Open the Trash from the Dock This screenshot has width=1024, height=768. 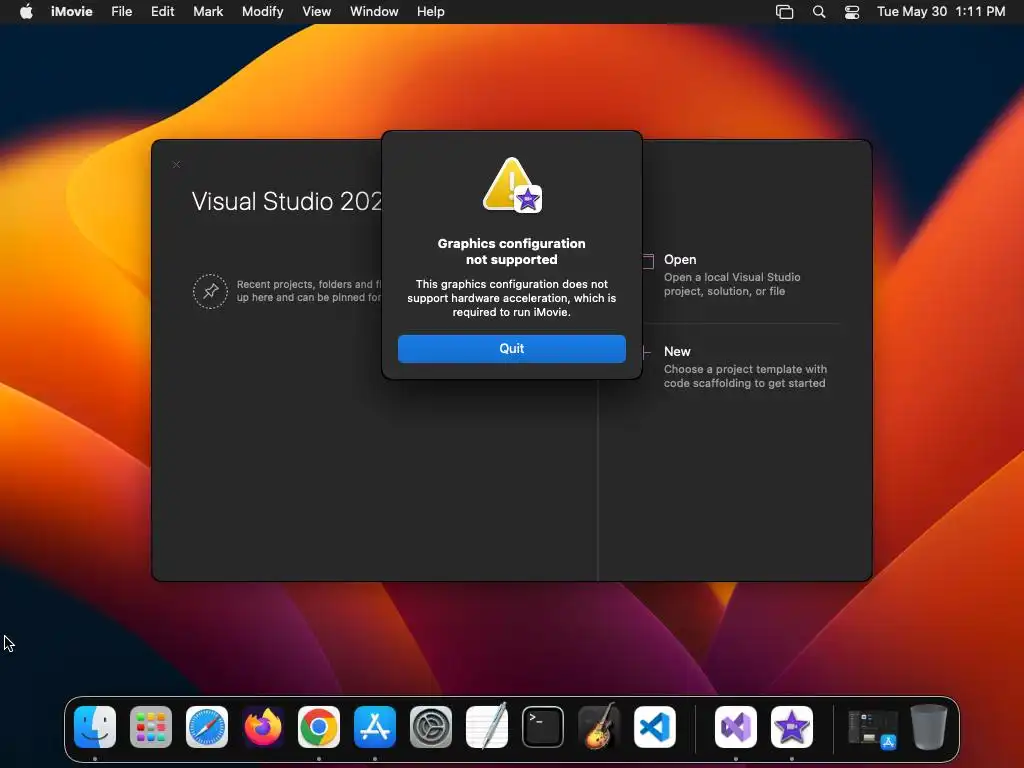(x=929, y=727)
